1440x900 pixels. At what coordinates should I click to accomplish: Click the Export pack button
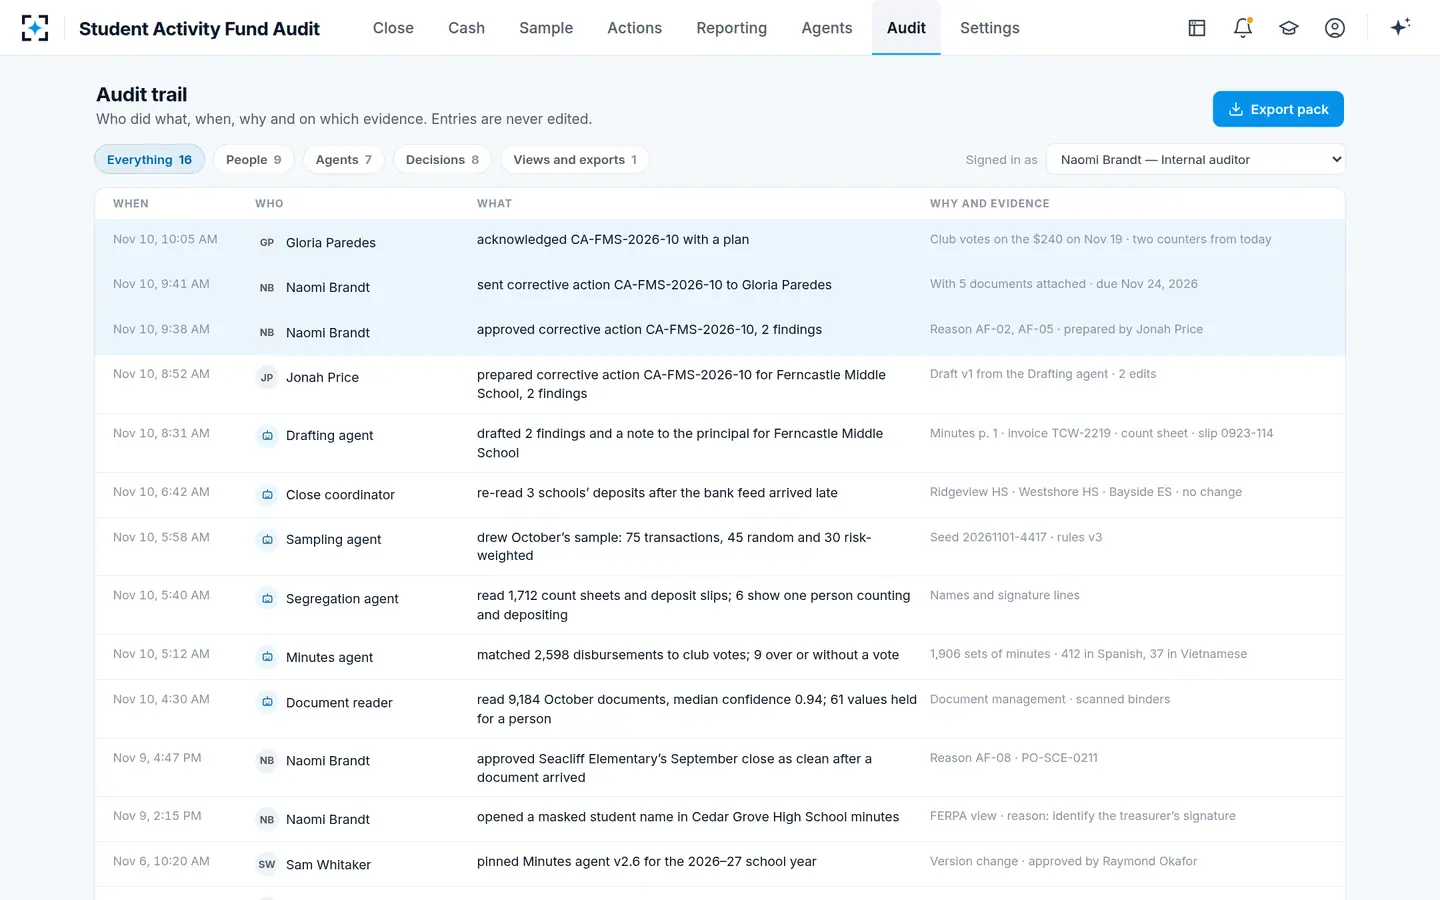1278,109
